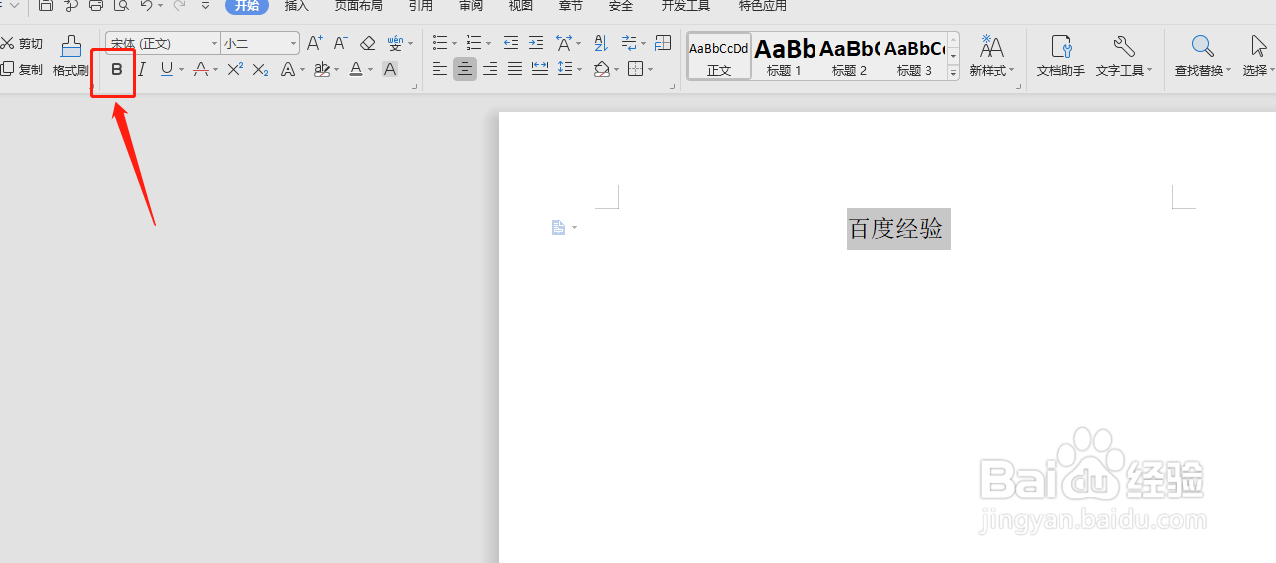
Task: Click the Cut (剪切) button
Action: (22, 44)
